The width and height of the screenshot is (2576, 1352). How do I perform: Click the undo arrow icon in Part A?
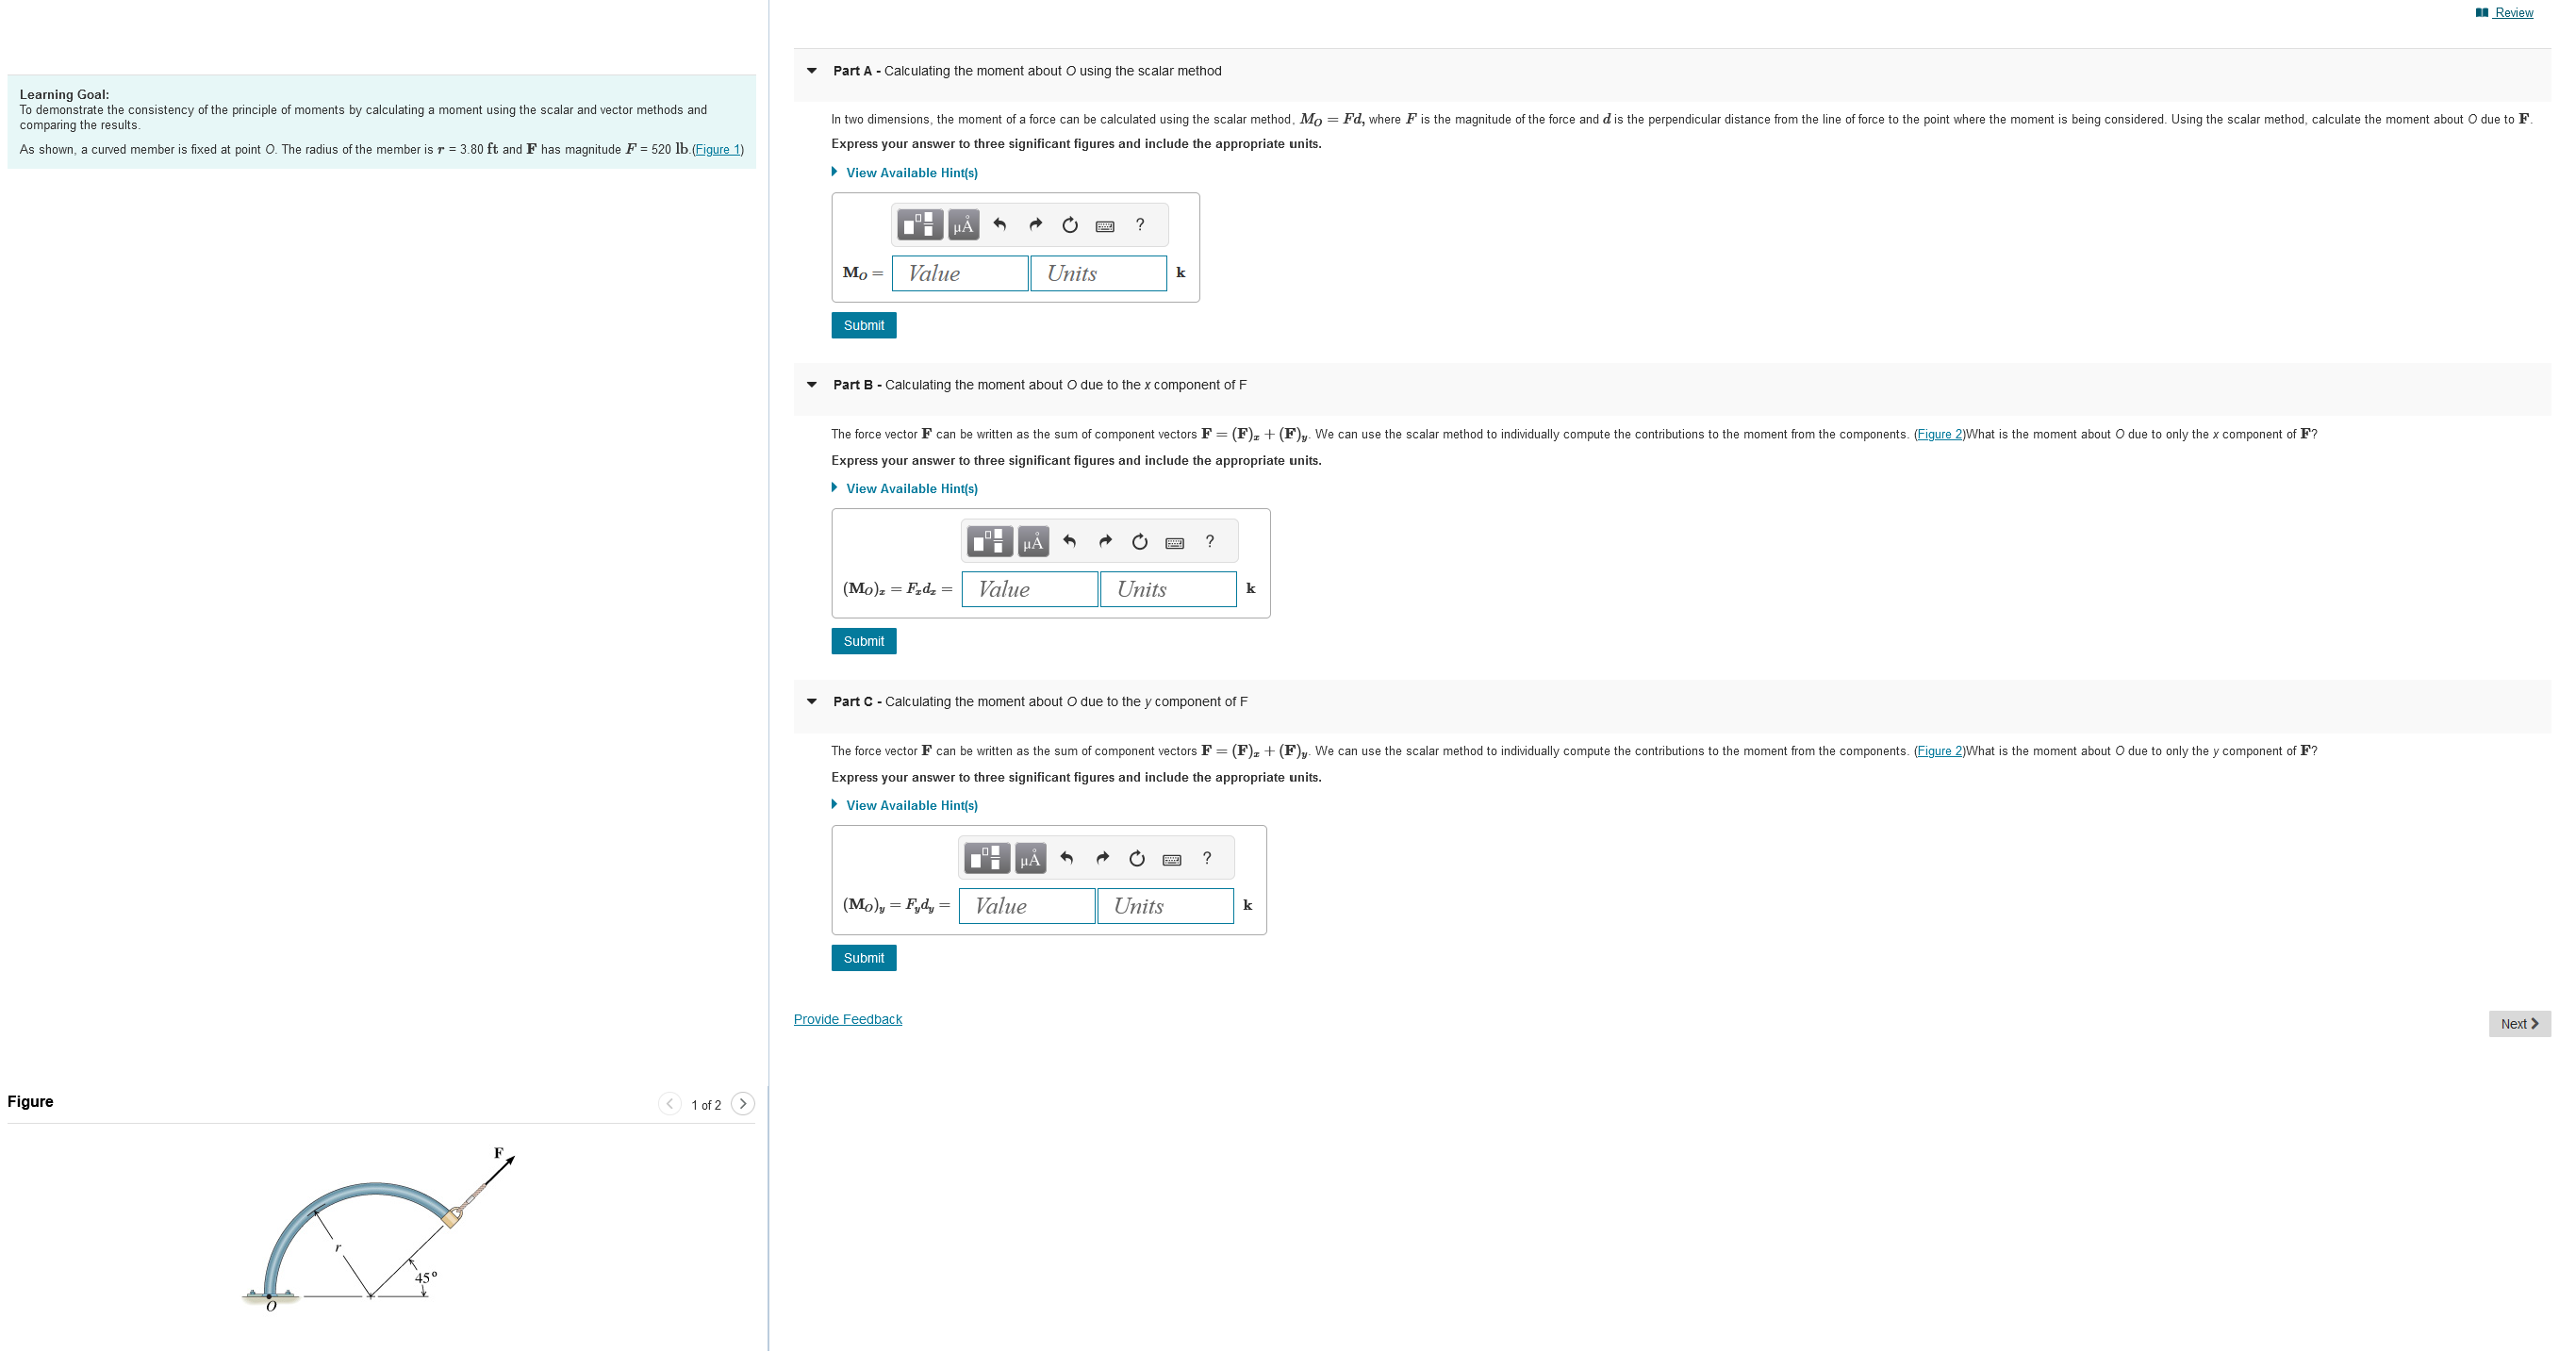[1000, 224]
